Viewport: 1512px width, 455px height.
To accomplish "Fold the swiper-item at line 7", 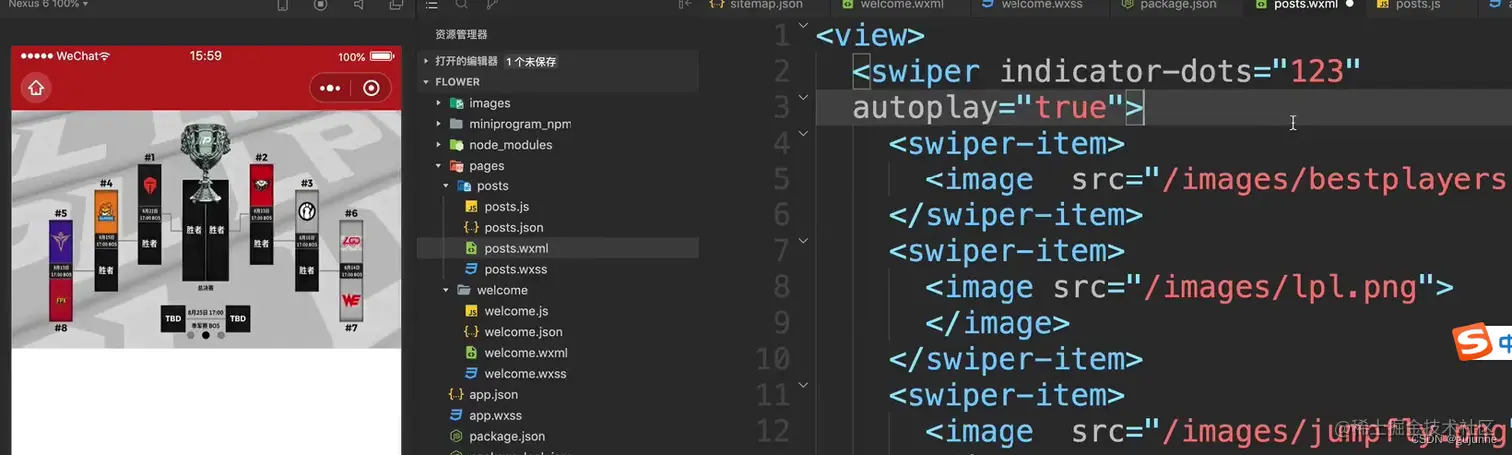I will 803,240.
